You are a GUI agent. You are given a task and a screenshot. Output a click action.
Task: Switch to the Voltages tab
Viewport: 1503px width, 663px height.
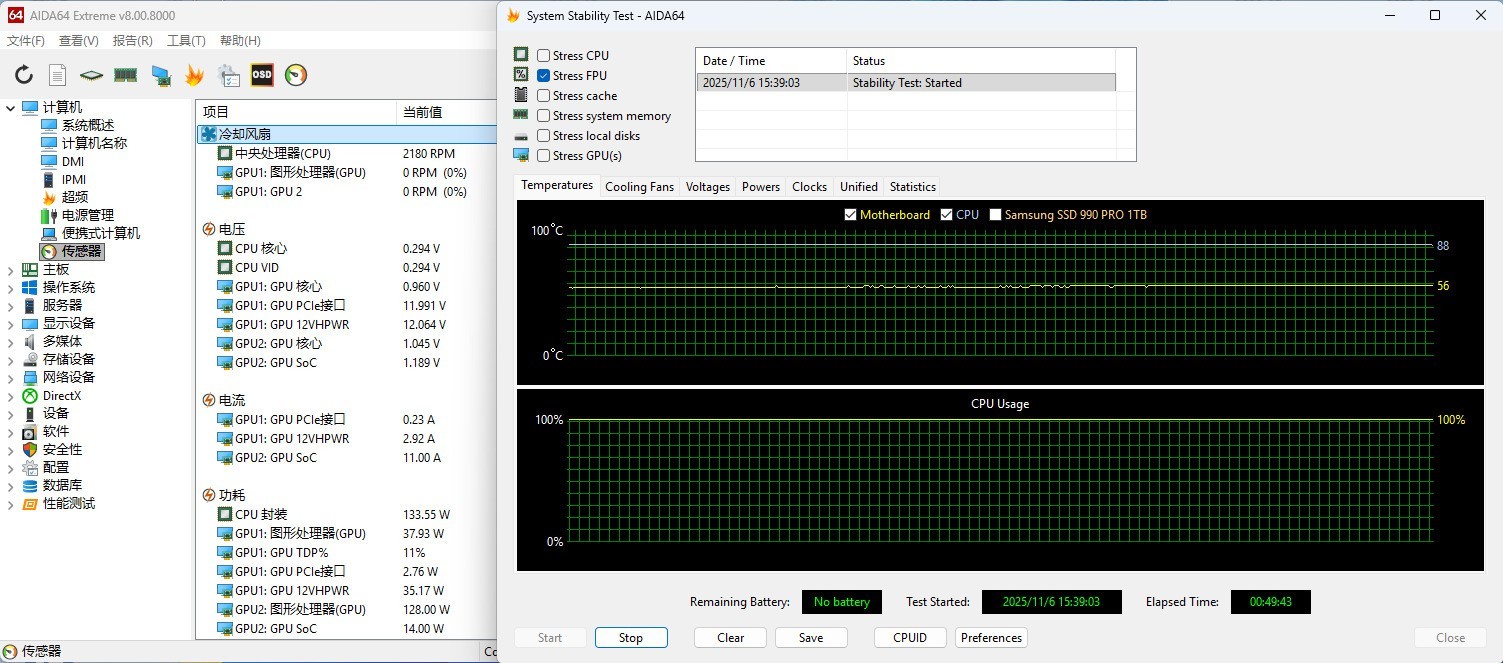pyautogui.click(x=707, y=186)
